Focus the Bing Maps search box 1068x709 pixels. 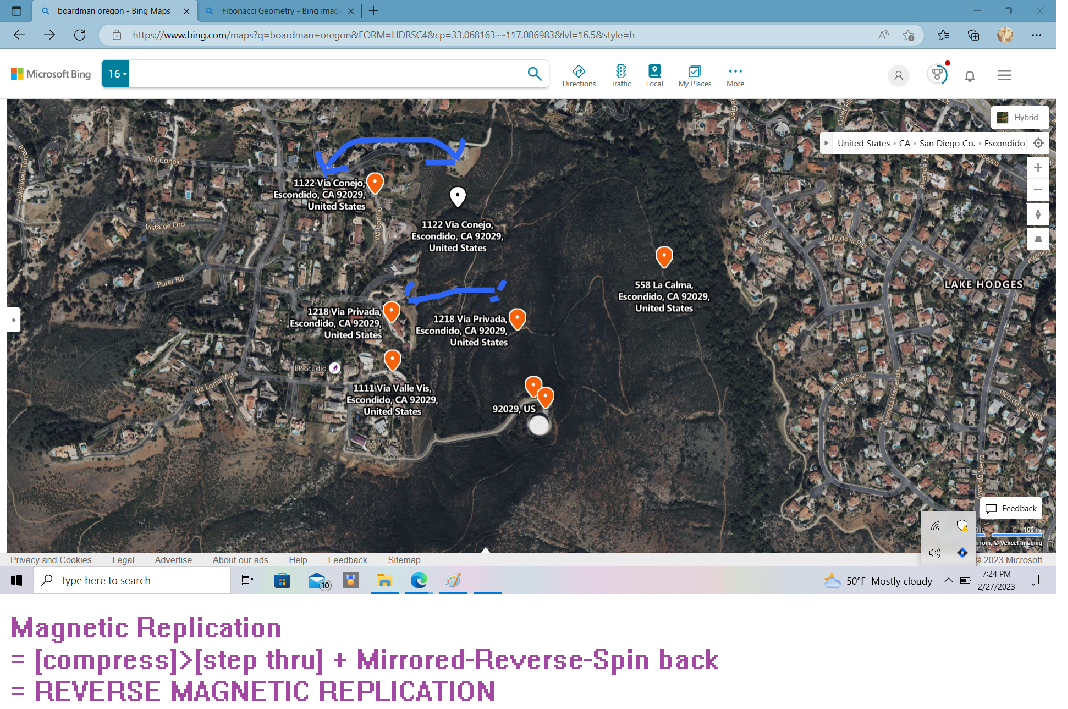(327, 74)
